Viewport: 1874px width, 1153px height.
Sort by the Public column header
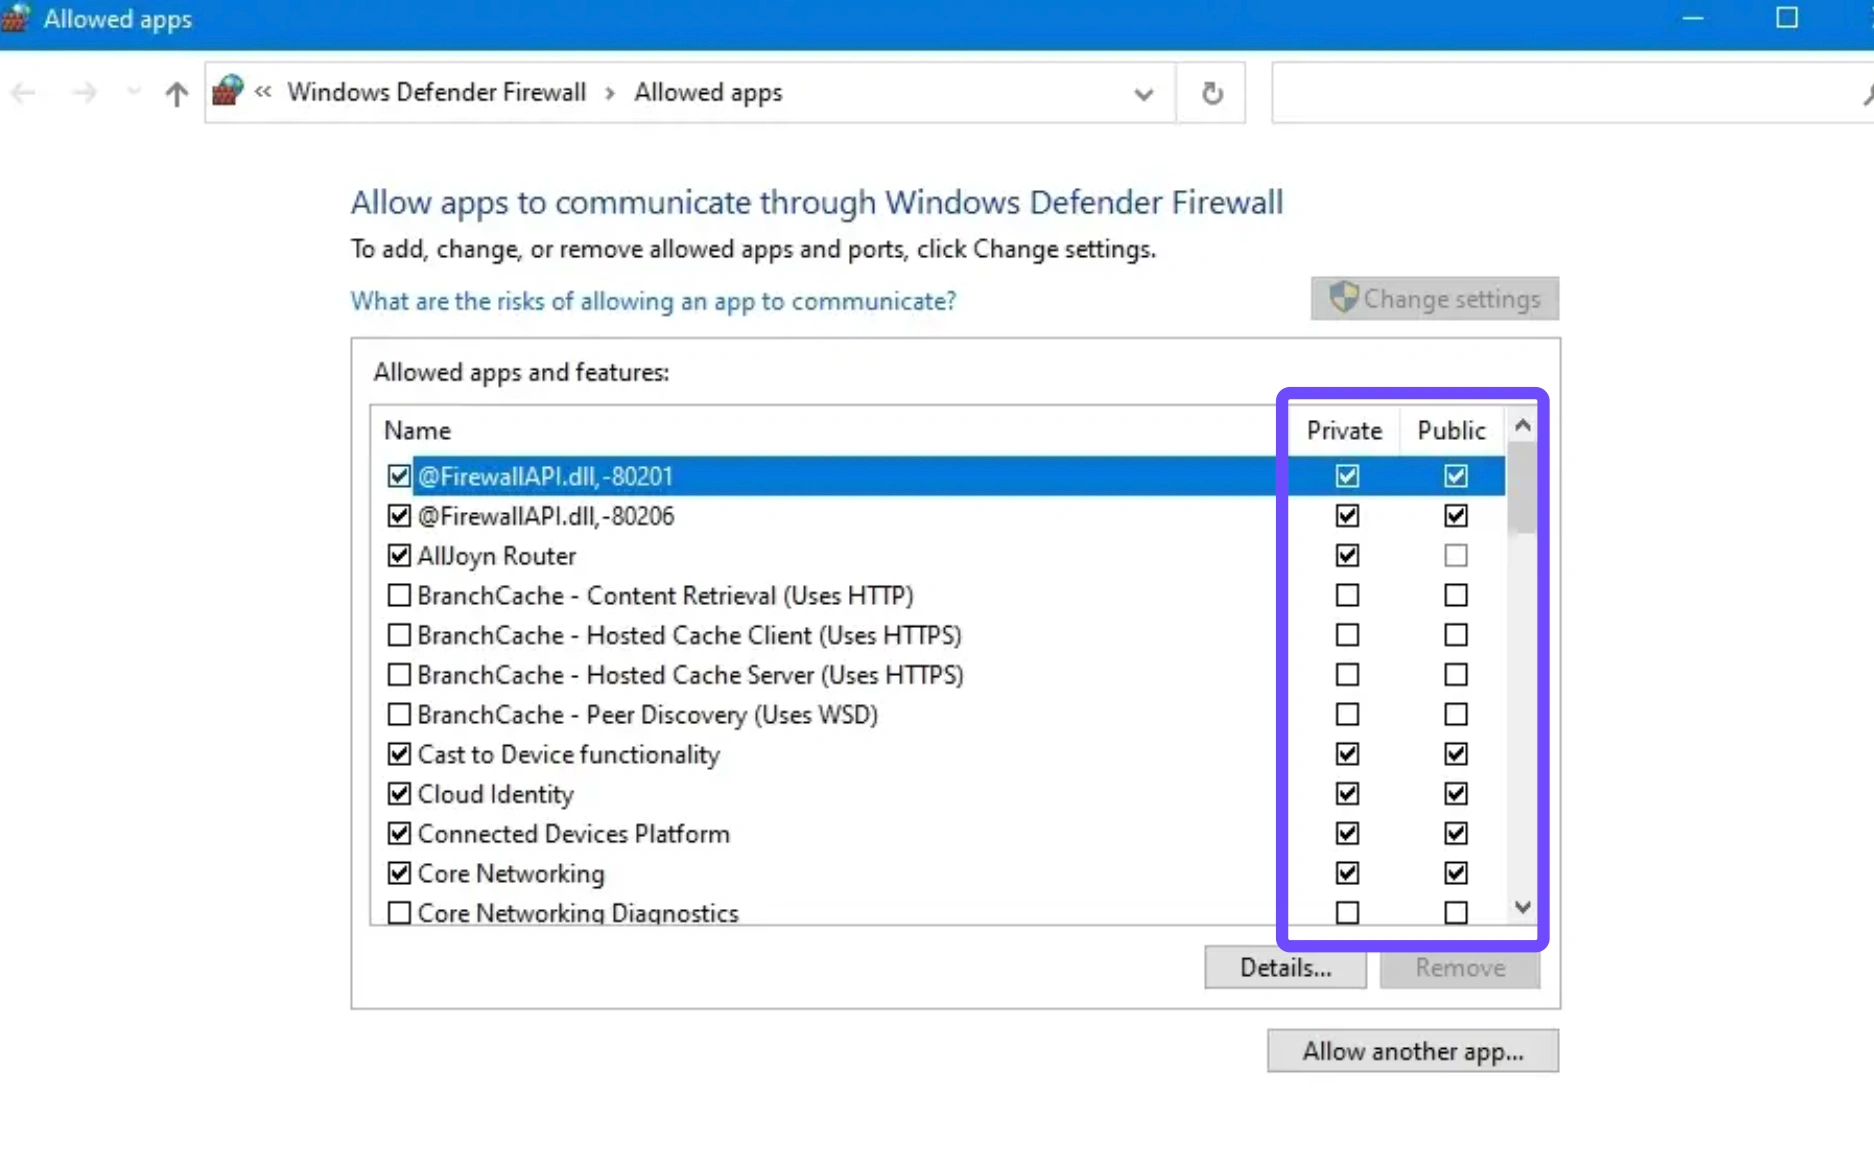pos(1451,430)
